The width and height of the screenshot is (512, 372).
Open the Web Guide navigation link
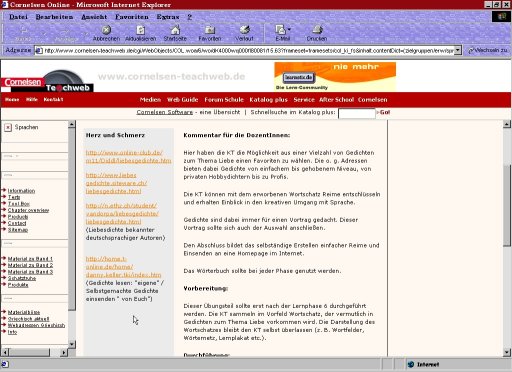click(x=183, y=100)
